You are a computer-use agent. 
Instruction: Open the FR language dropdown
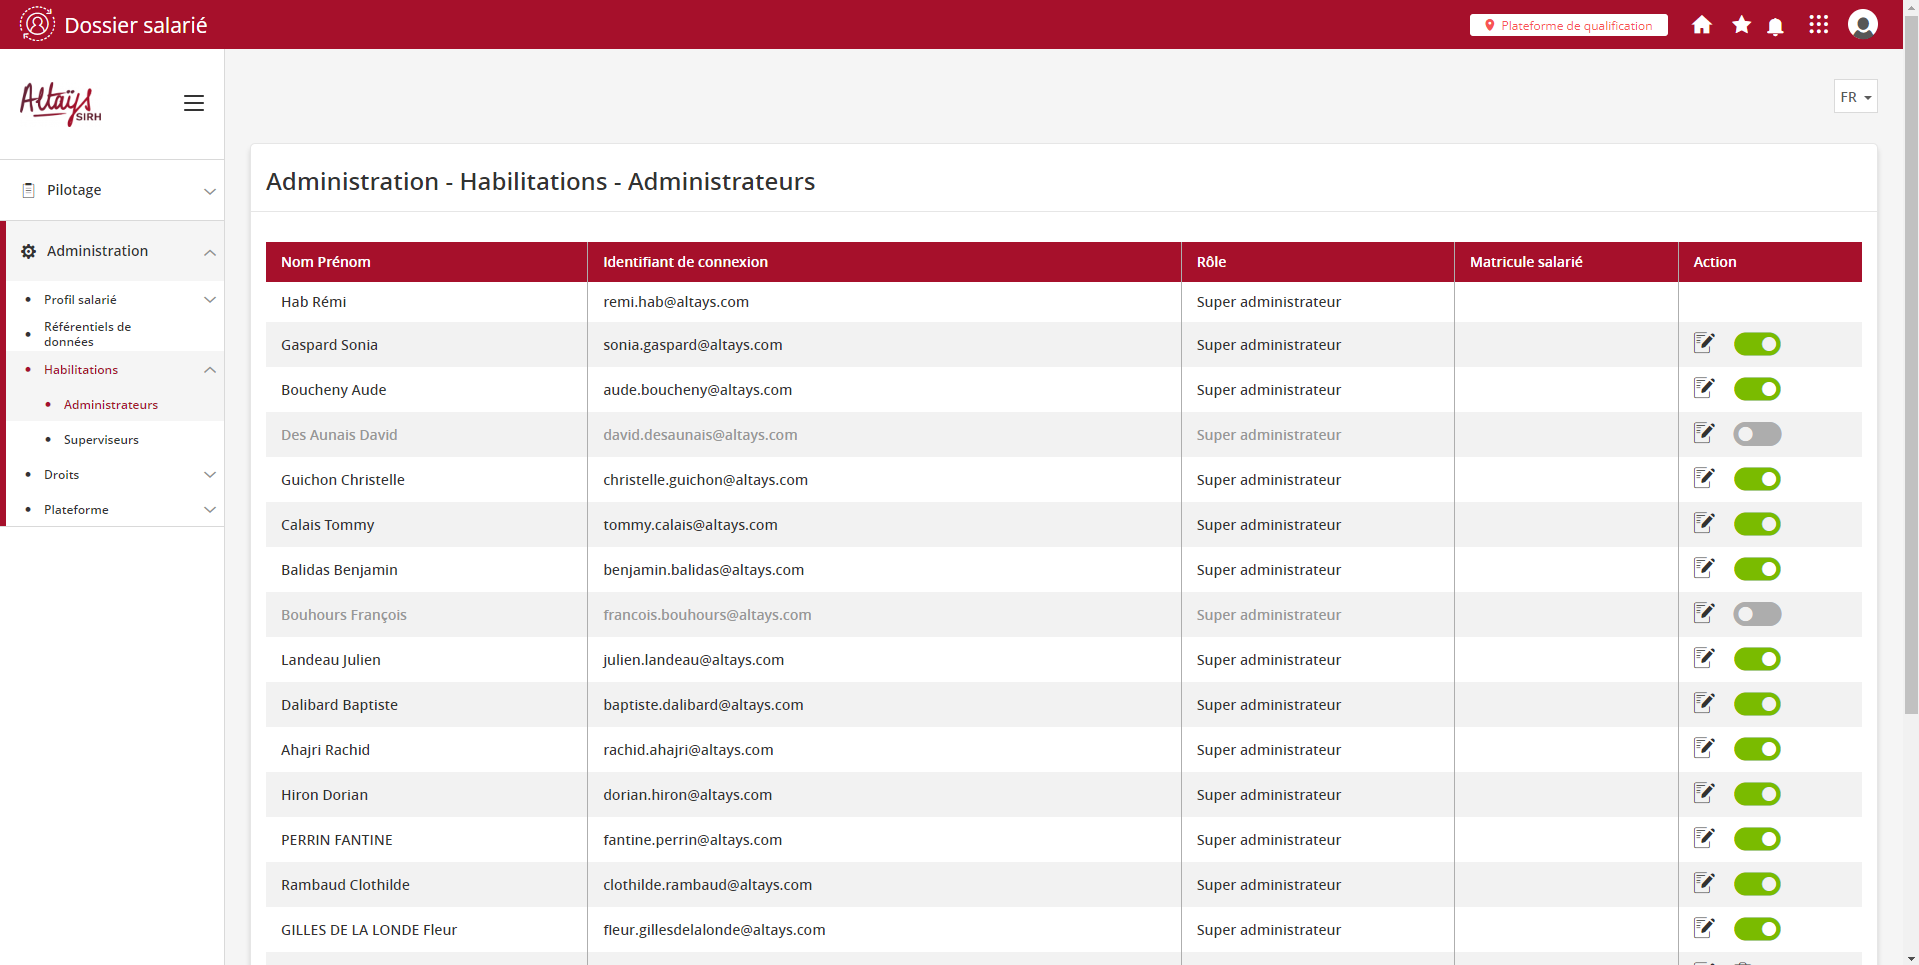[x=1855, y=97]
